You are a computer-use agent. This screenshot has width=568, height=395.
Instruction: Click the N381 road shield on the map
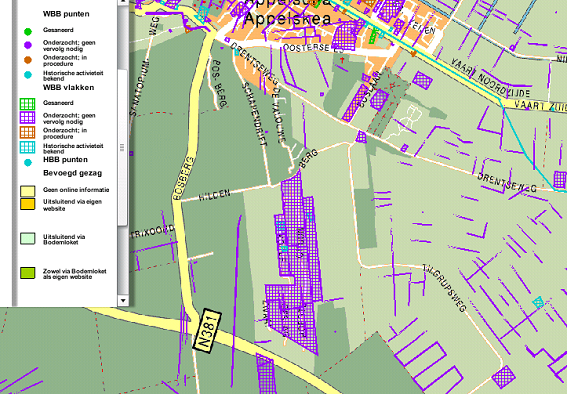coord(207,330)
